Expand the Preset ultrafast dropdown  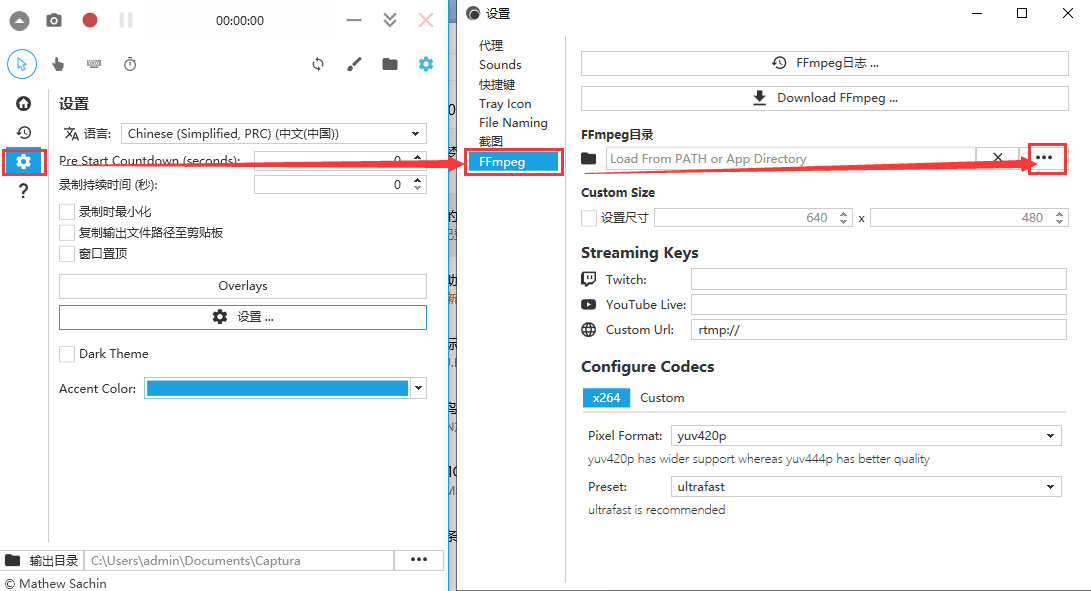point(1050,487)
